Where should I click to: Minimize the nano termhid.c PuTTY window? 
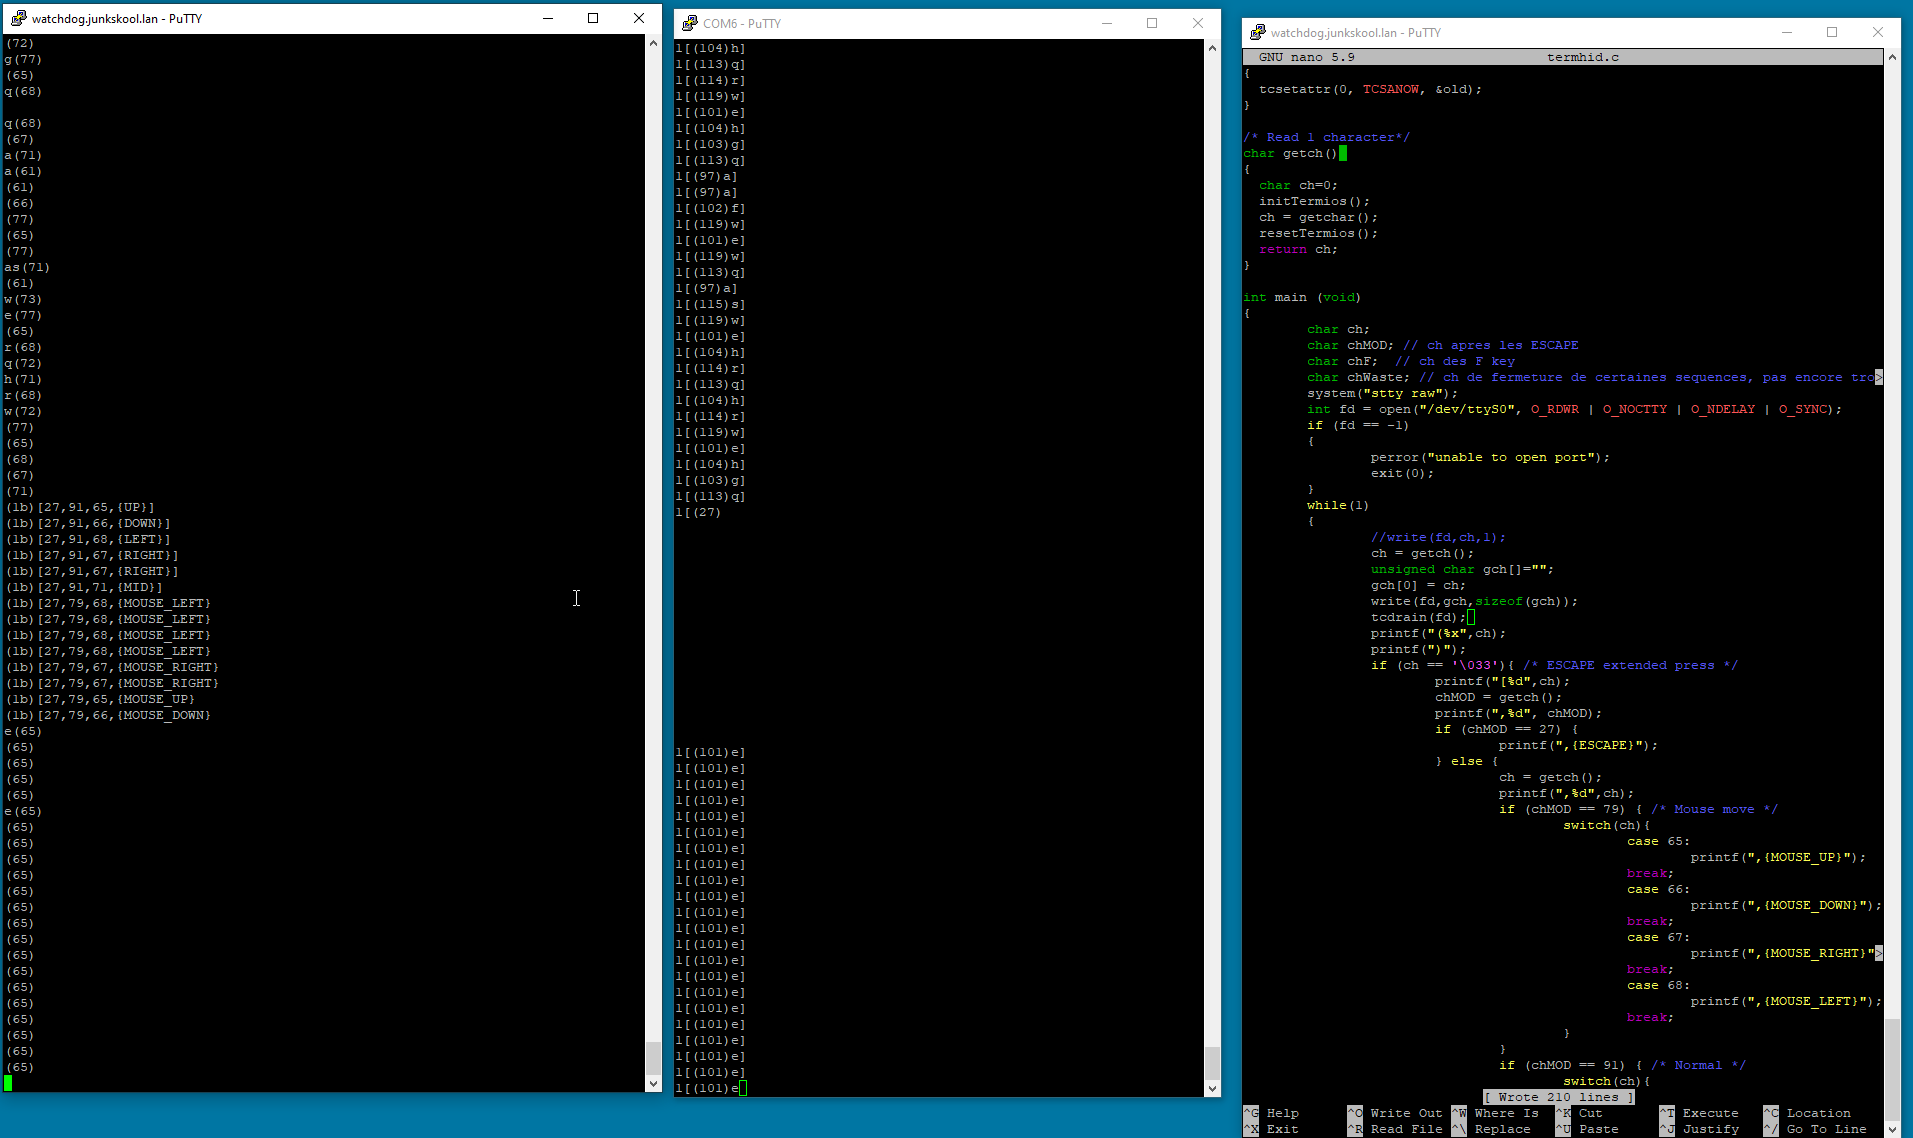pos(1787,32)
